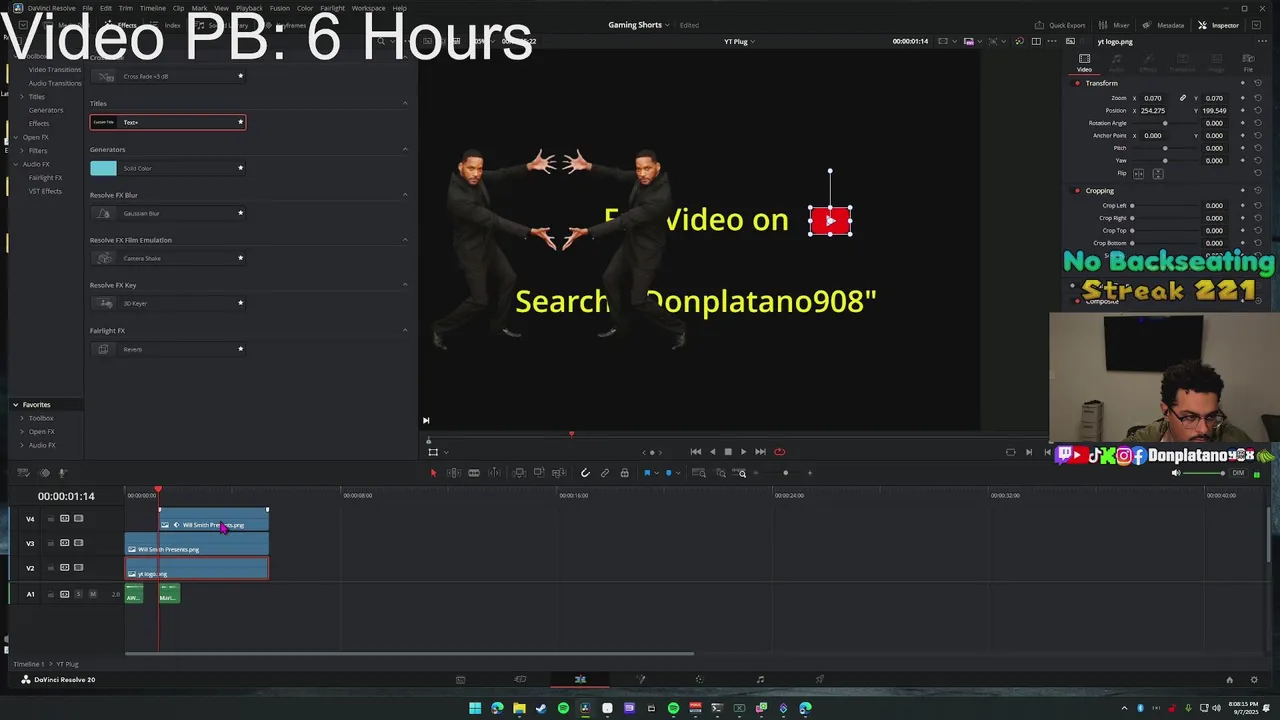
Task: Open the Workspace menu
Action: (x=368, y=8)
